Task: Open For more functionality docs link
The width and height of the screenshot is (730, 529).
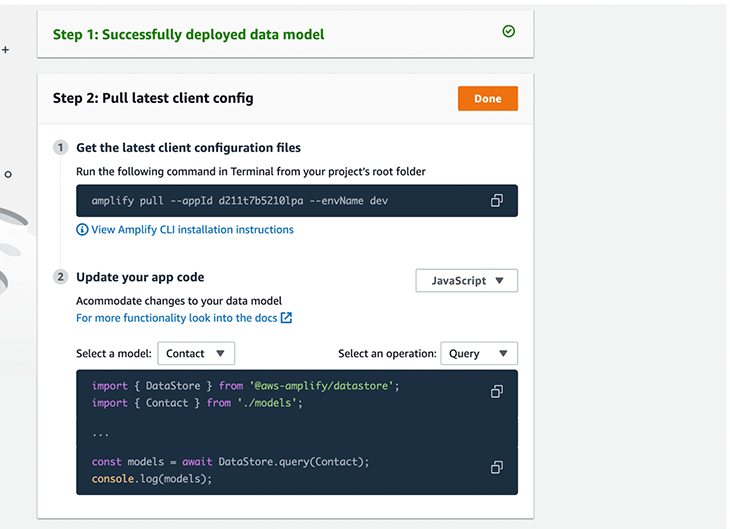Action: tap(176, 318)
